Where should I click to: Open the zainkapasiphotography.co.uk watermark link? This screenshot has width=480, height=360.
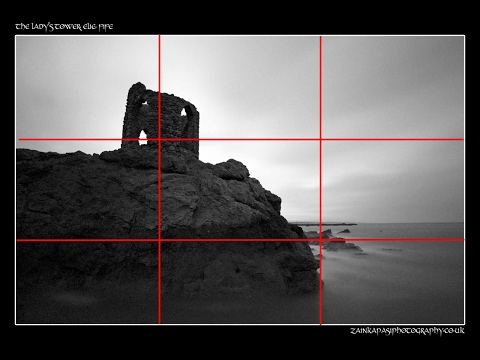point(407,331)
